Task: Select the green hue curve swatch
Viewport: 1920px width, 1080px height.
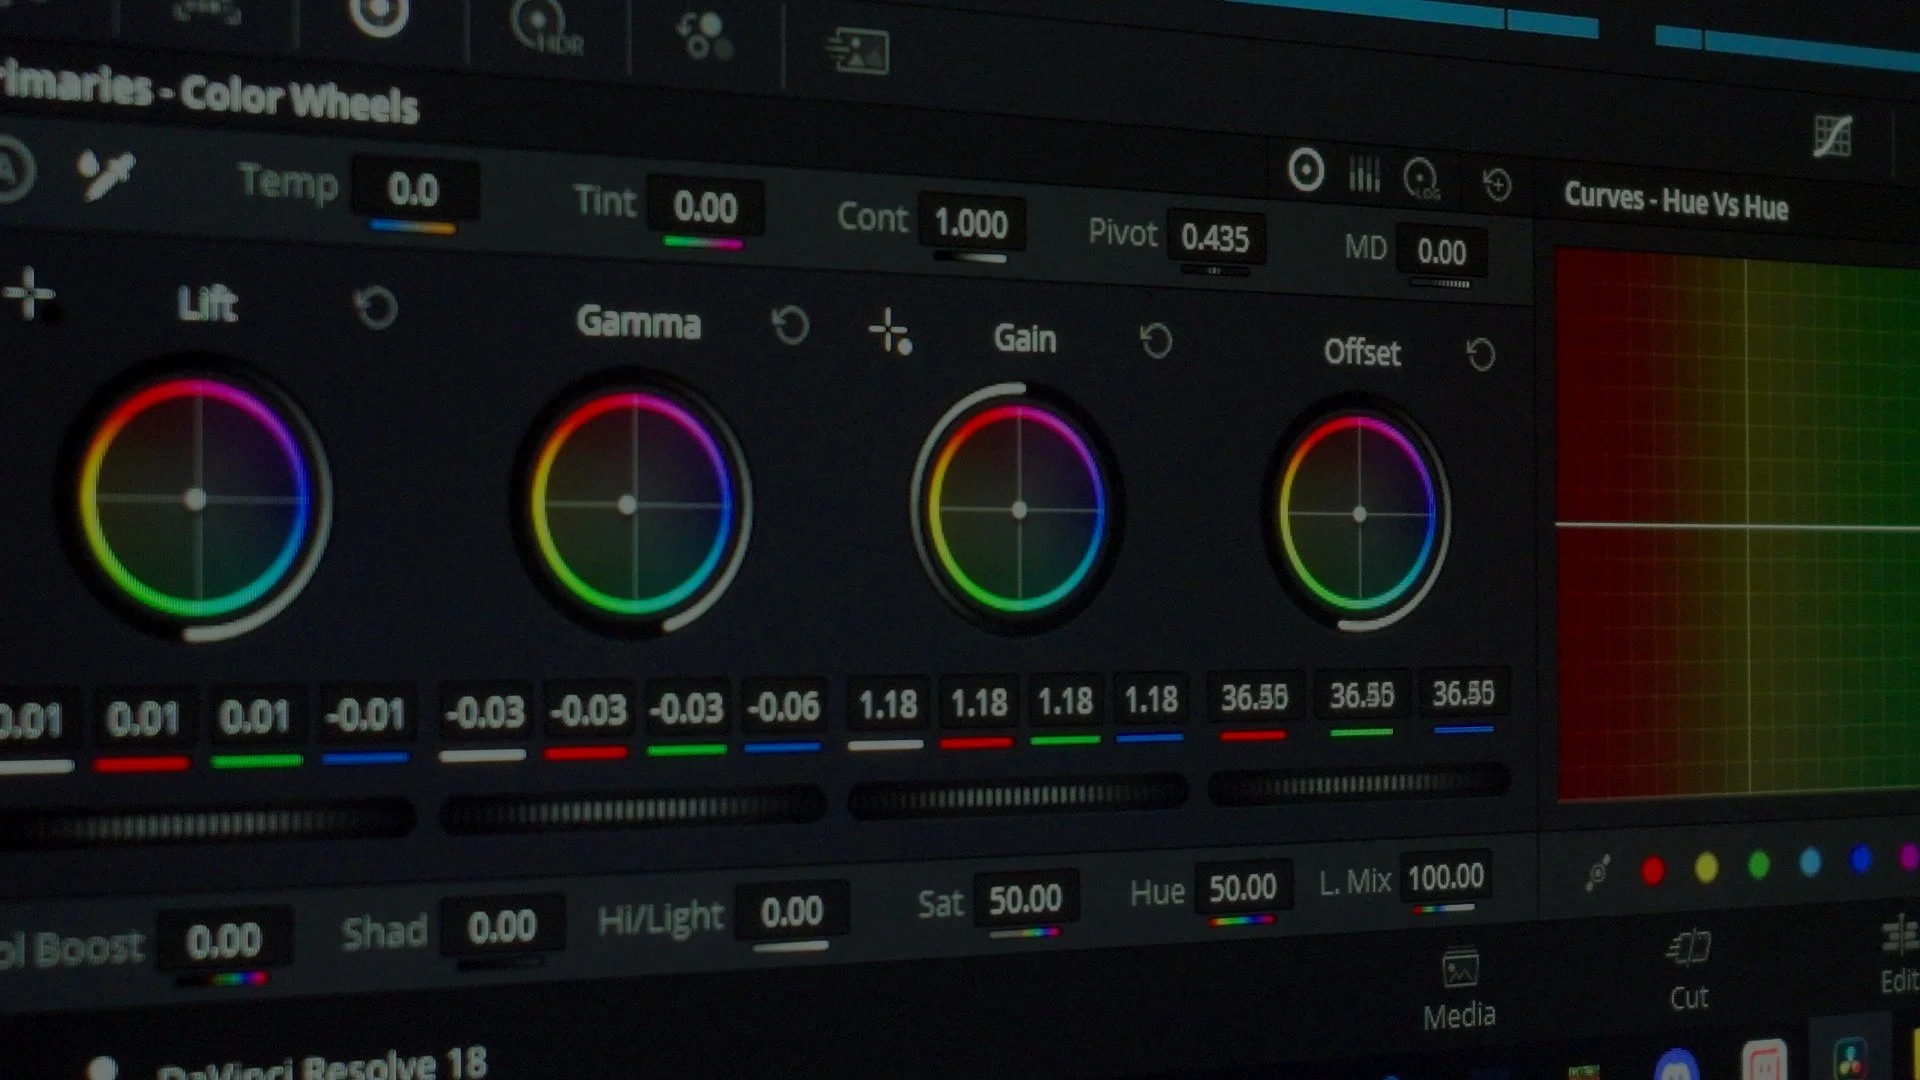Action: 1758,863
